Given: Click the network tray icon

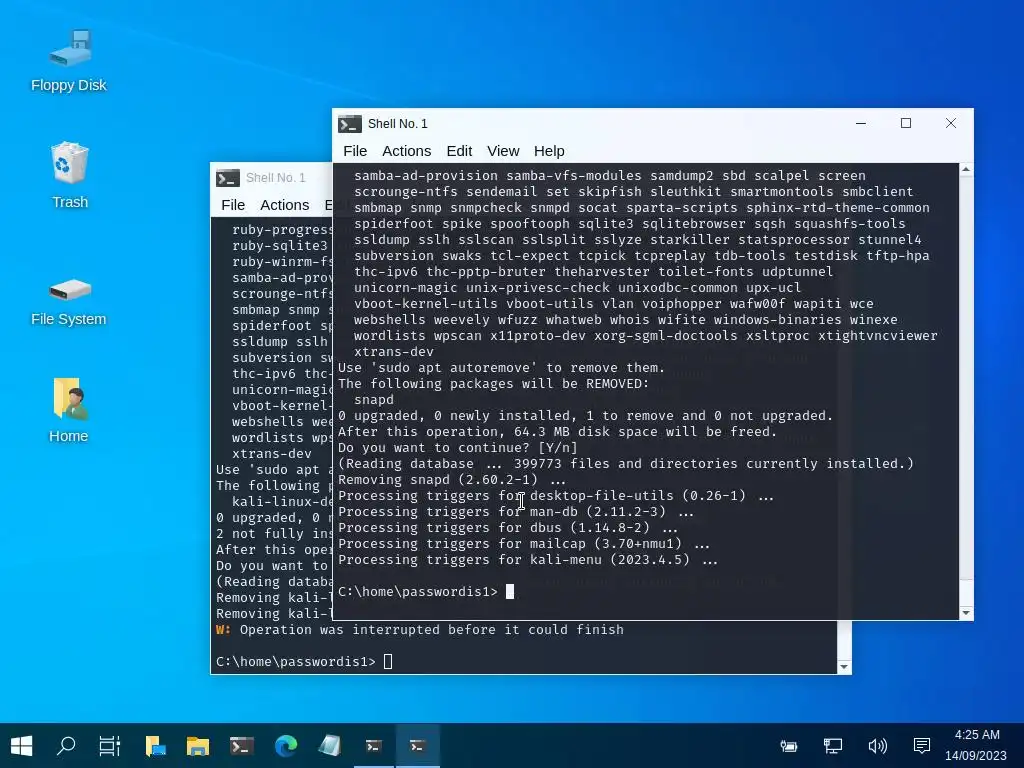Looking at the screenshot, I should coord(833,746).
